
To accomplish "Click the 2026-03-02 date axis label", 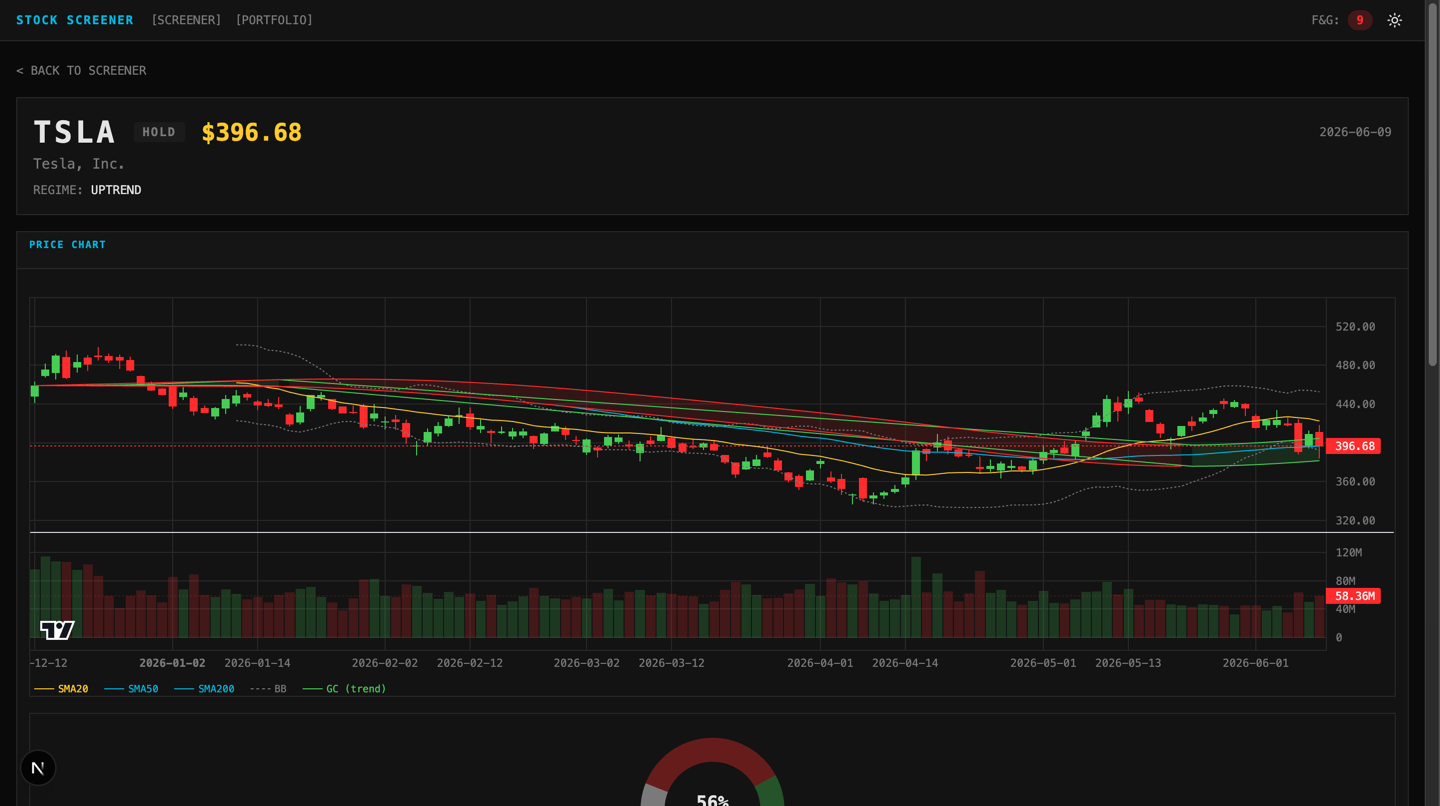I will pyautogui.click(x=587, y=663).
